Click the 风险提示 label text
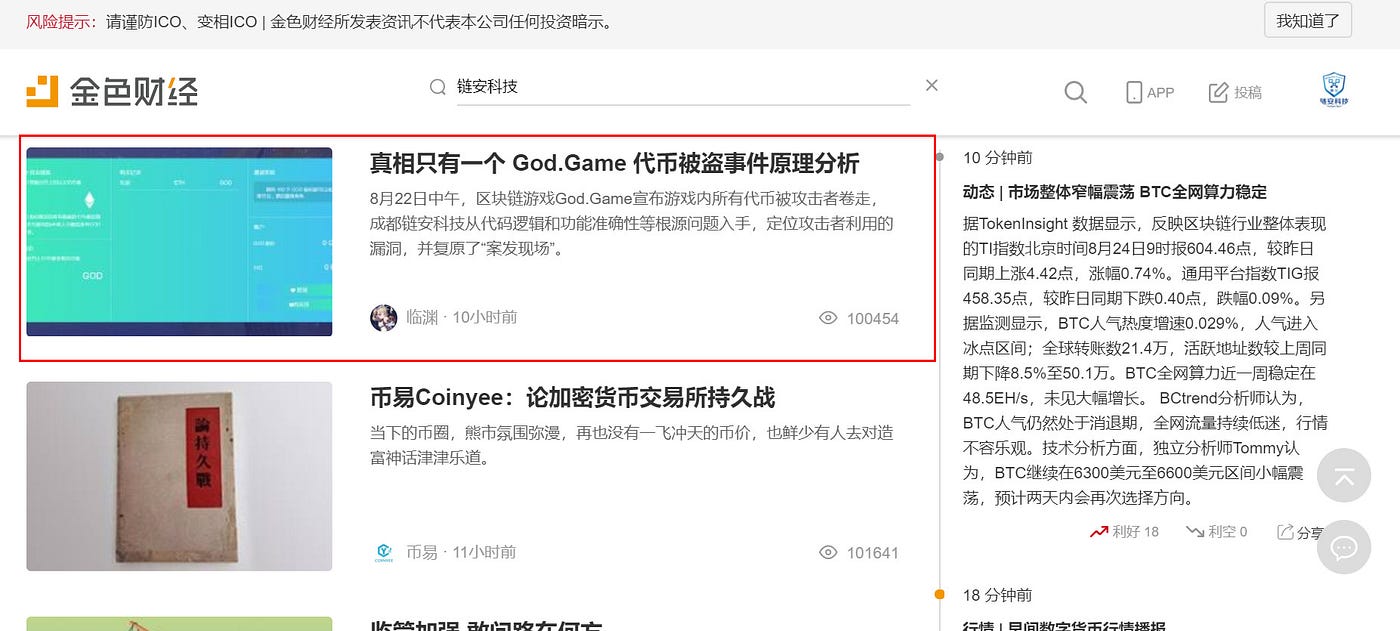 tap(61, 22)
